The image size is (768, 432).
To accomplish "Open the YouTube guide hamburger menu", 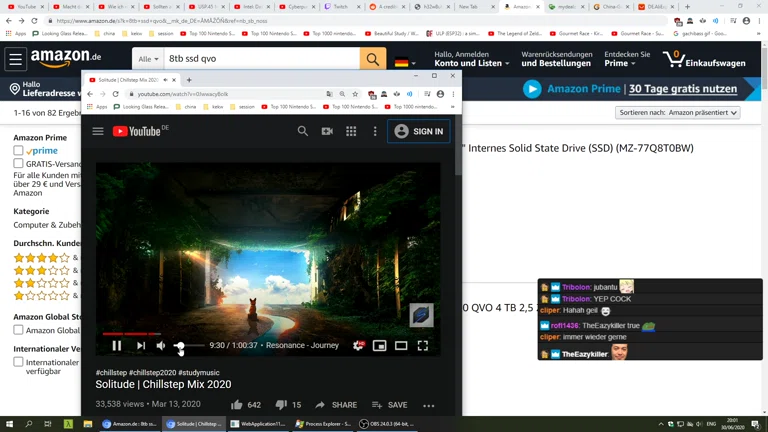I will pyautogui.click(x=98, y=131).
